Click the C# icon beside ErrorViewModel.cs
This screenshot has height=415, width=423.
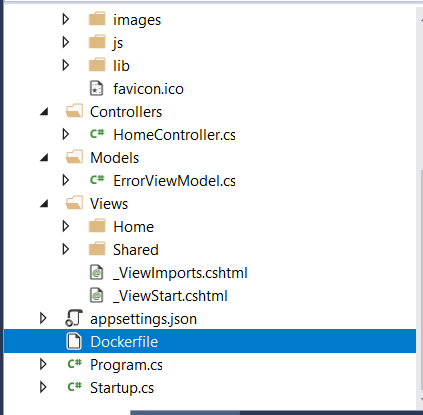point(97,180)
